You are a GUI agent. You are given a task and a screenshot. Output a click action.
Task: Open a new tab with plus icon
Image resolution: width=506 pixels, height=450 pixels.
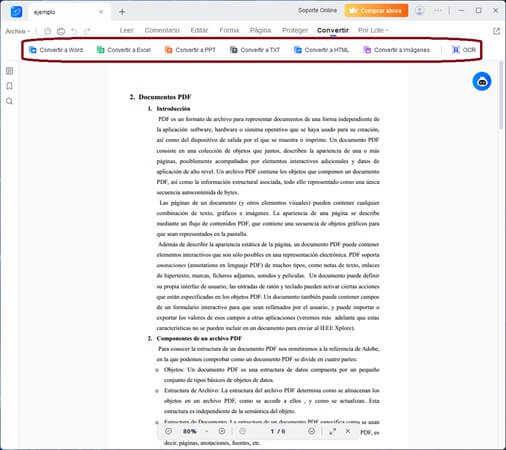(122, 12)
